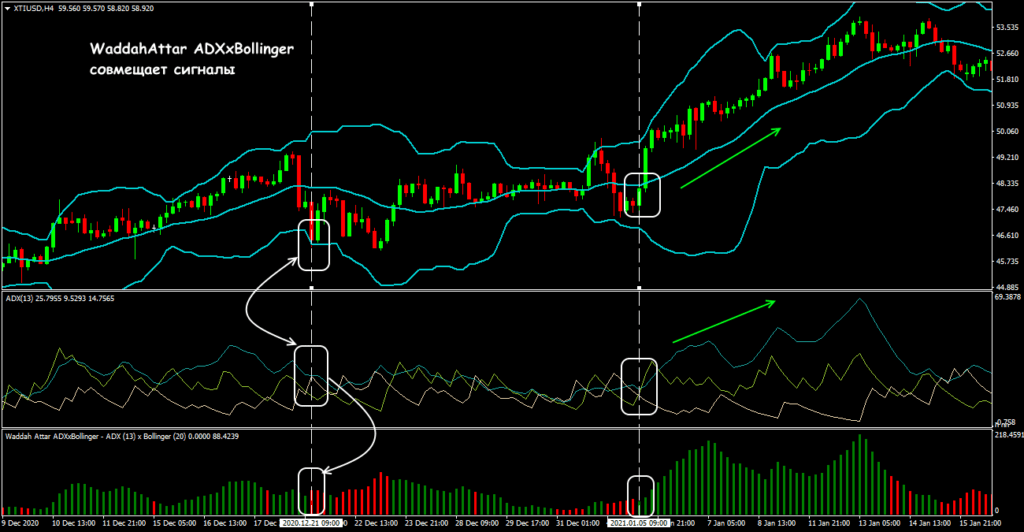Click the right white rectangle on price chart
The height and width of the screenshot is (532, 1024).
point(642,195)
